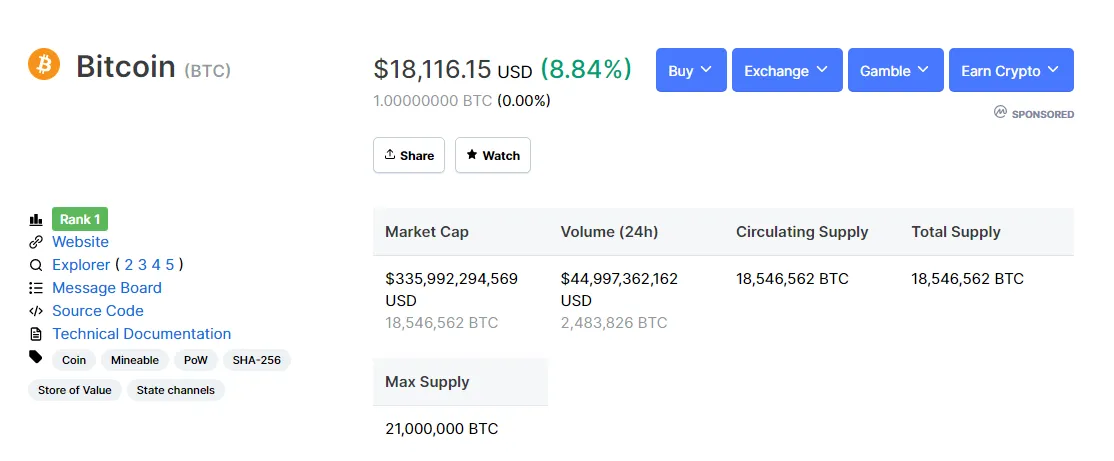Screen dimensions: 1114x461
Task: Open Explorer alternative 4
Action: pos(156,265)
